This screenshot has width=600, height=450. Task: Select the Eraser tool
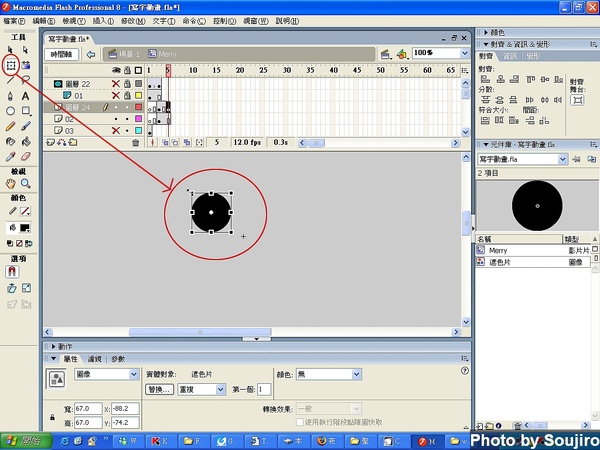[26, 157]
